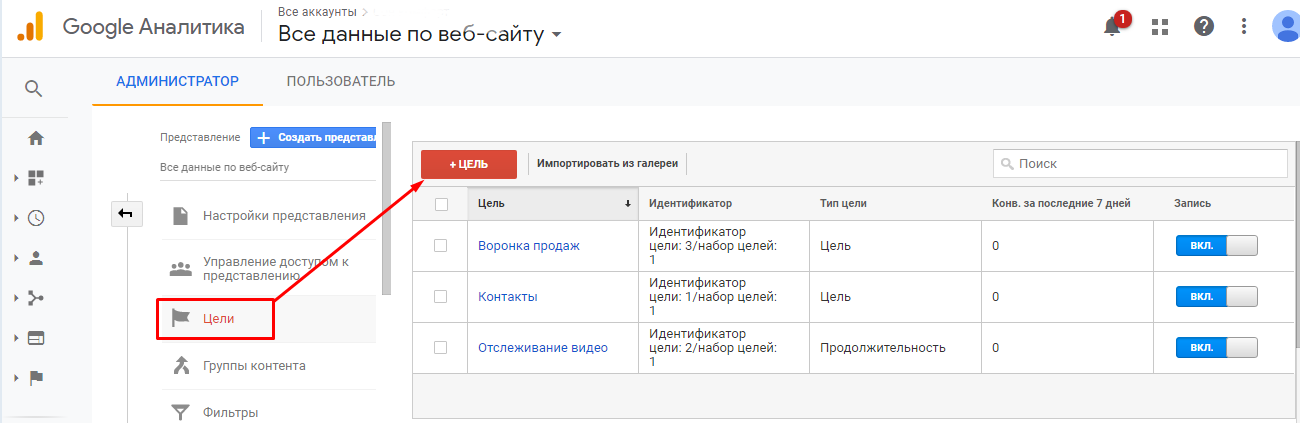Image resolution: width=1300 pixels, height=423 pixels.
Task: Click the back arrow collapse button
Action: point(127,213)
